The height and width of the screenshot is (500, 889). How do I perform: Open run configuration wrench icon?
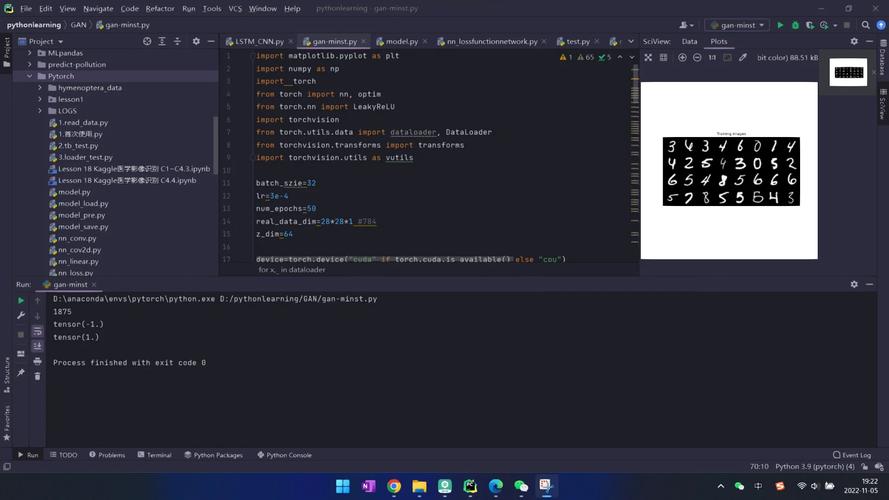pos(21,315)
